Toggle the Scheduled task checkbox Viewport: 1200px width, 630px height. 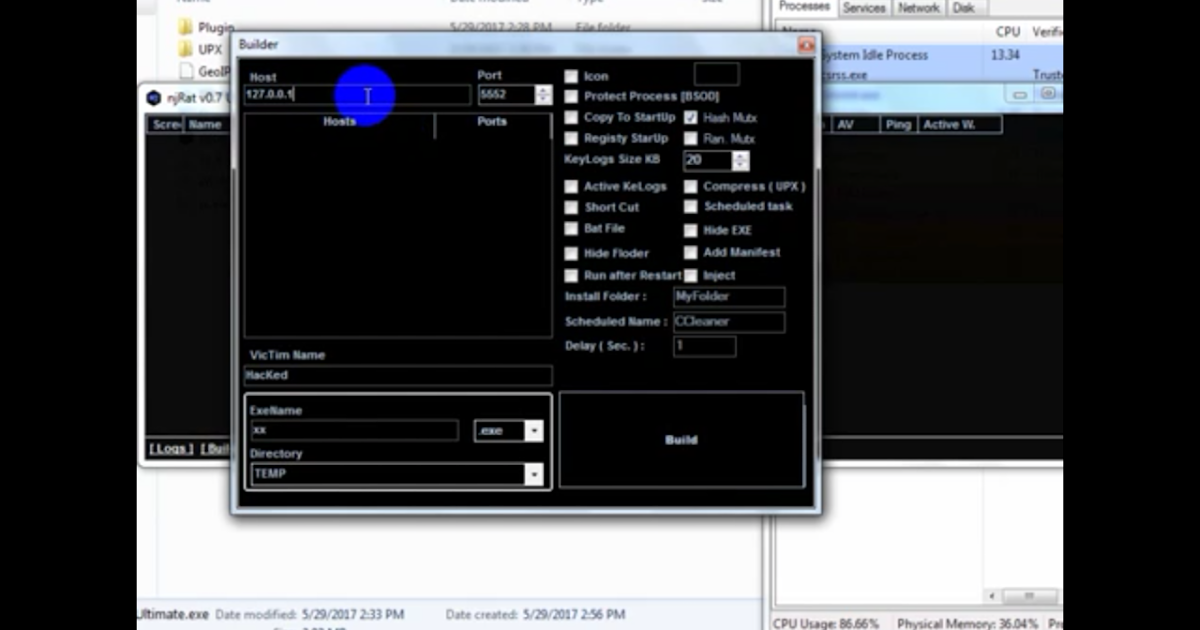[x=690, y=206]
